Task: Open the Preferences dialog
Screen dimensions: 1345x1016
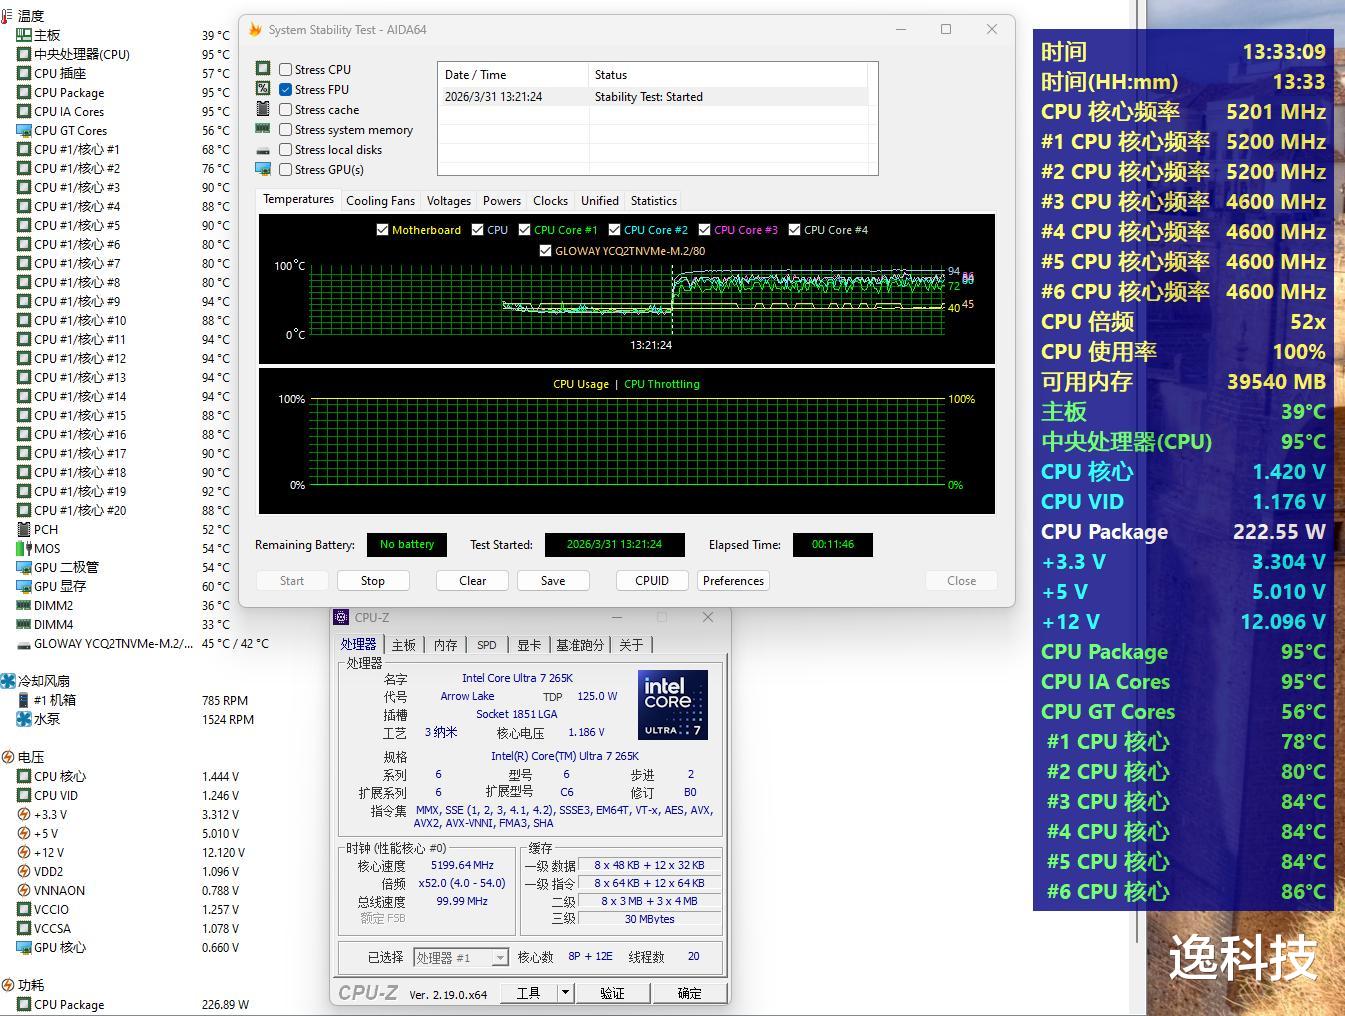Action: (x=733, y=581)
